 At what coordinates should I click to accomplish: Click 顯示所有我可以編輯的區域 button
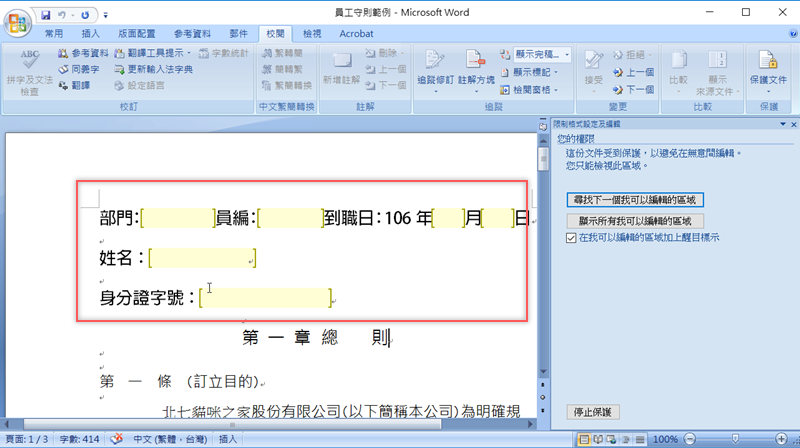[x=635, y=221]
